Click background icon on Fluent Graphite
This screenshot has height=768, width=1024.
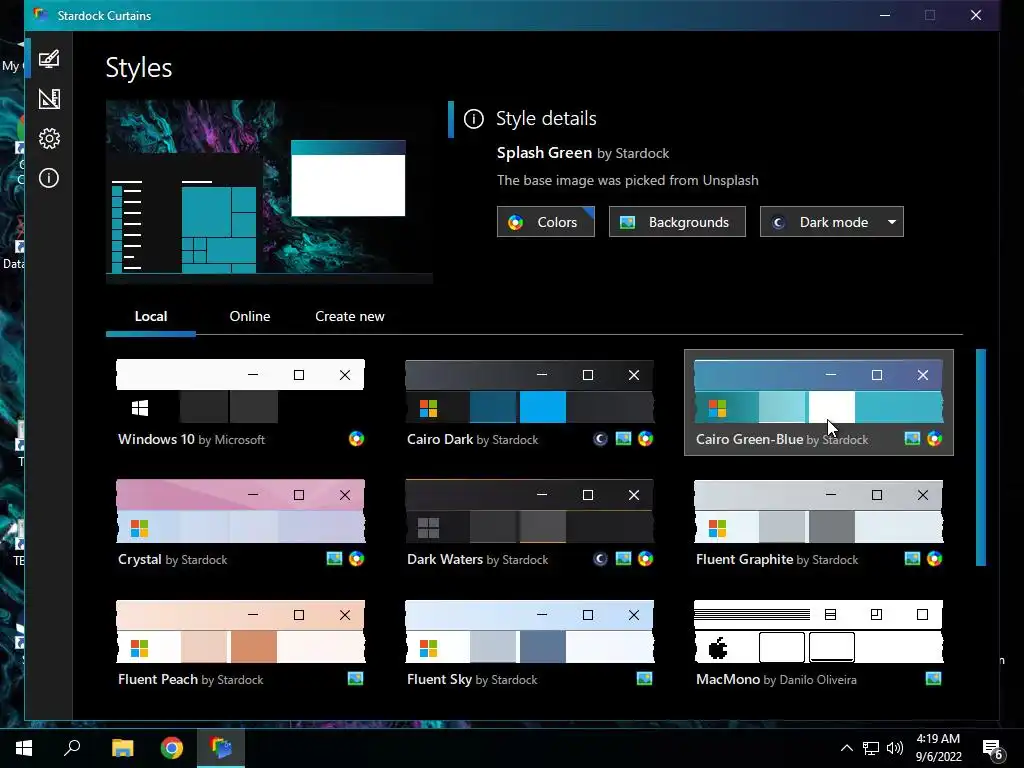(912, 558)
